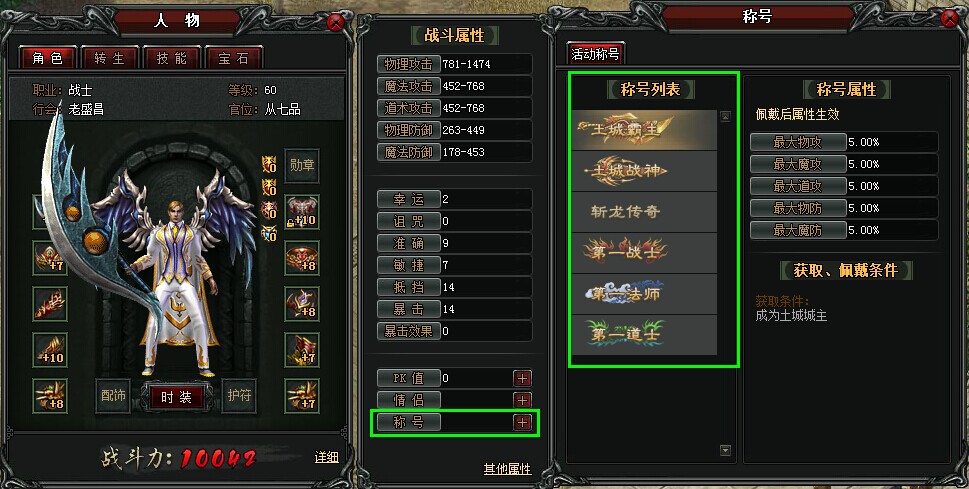Image resolution: width=969 pixels, height=489 pixels.
Task: Toggle the 时装 costume button
Action: click(177, 397)
